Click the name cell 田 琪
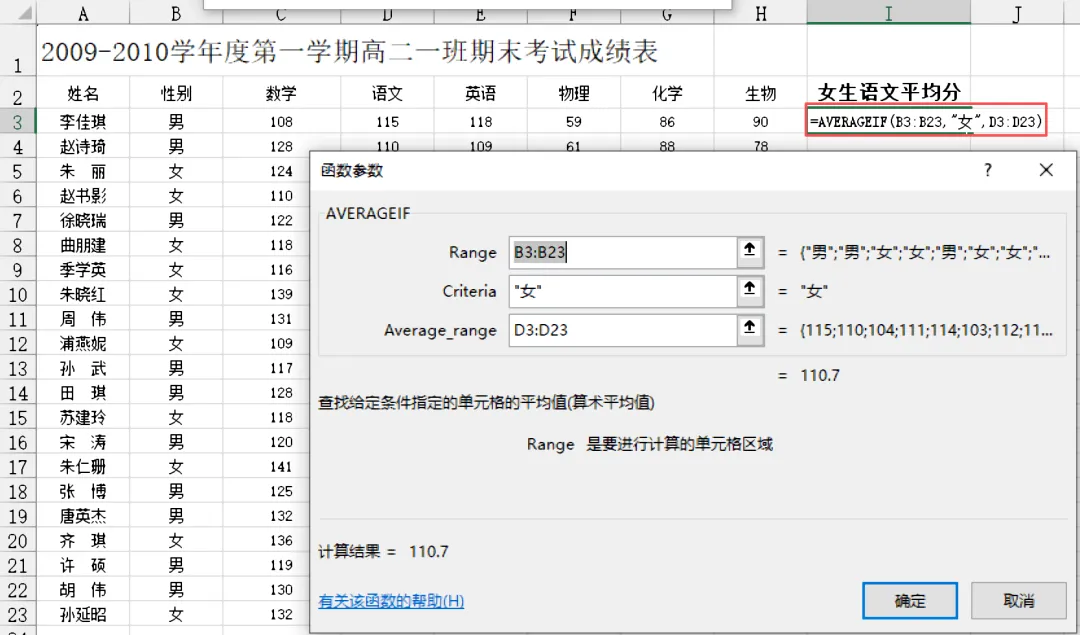1080x635 pixels. tap(83, 393)
